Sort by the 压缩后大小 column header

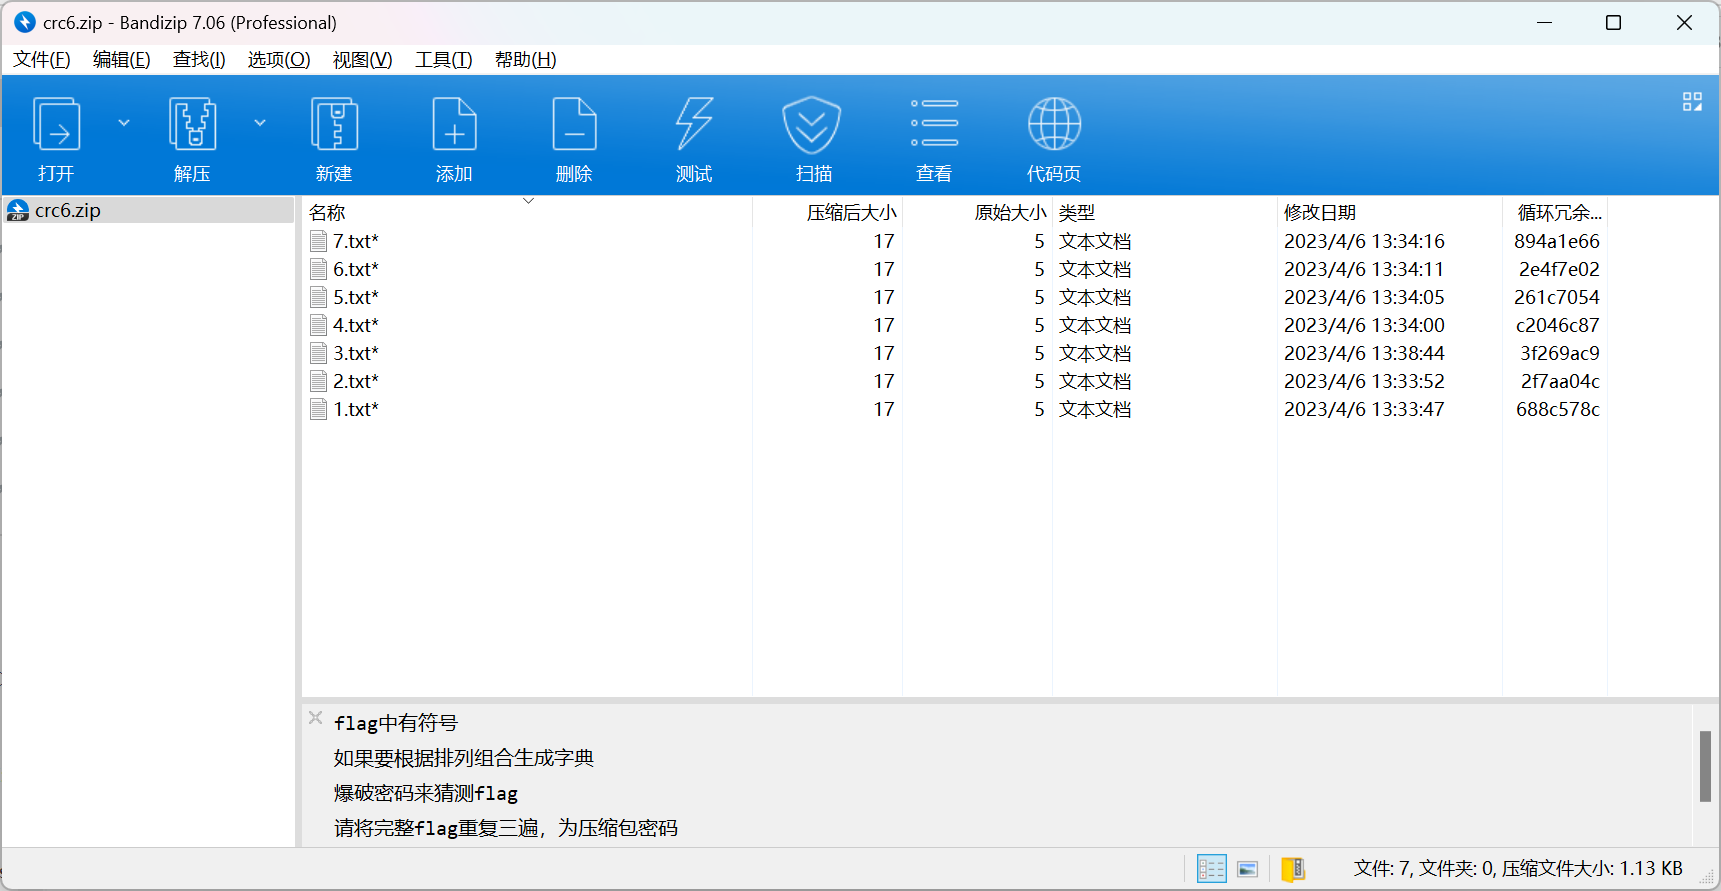[x=852, y=212]
